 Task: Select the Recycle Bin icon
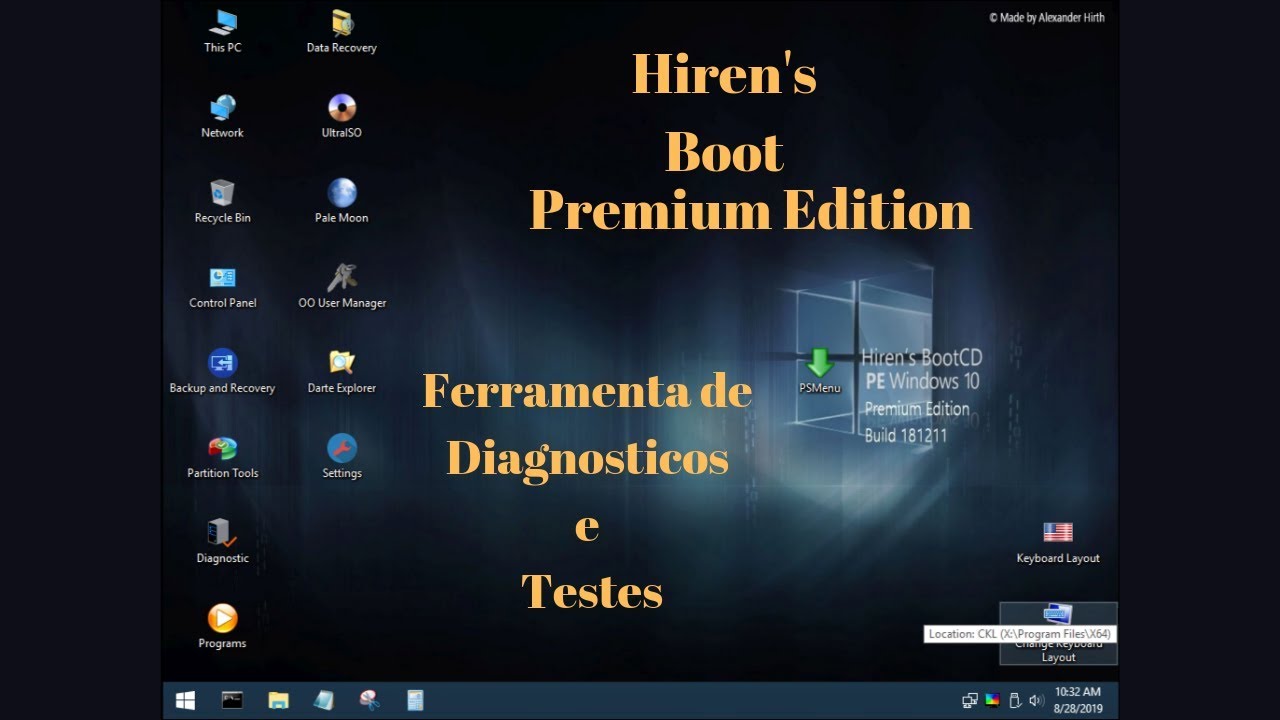(x=222, y=201)
